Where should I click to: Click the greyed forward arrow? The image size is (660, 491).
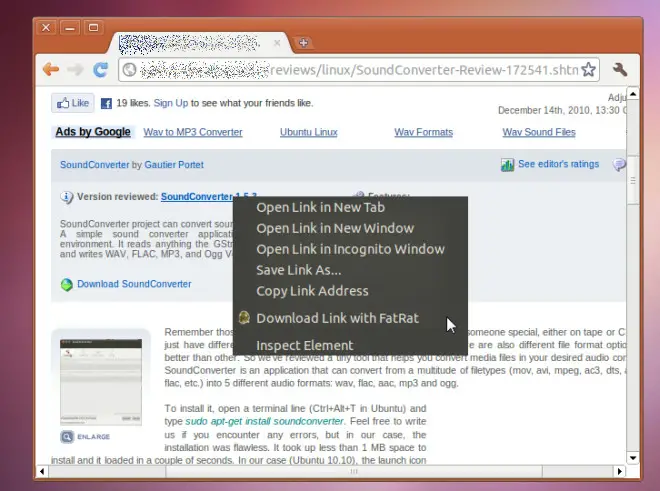[75, 69]
